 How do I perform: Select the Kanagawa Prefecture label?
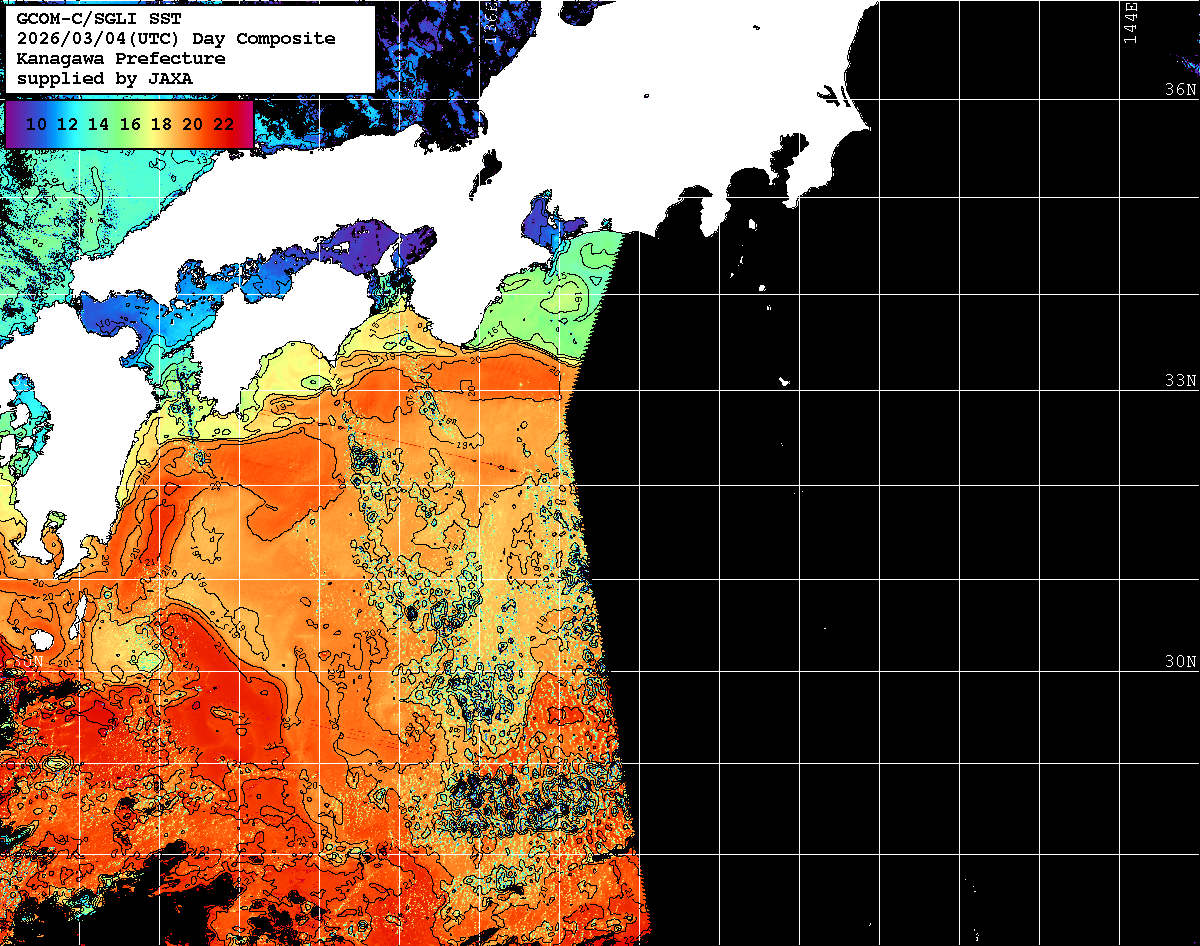(120, 58)
